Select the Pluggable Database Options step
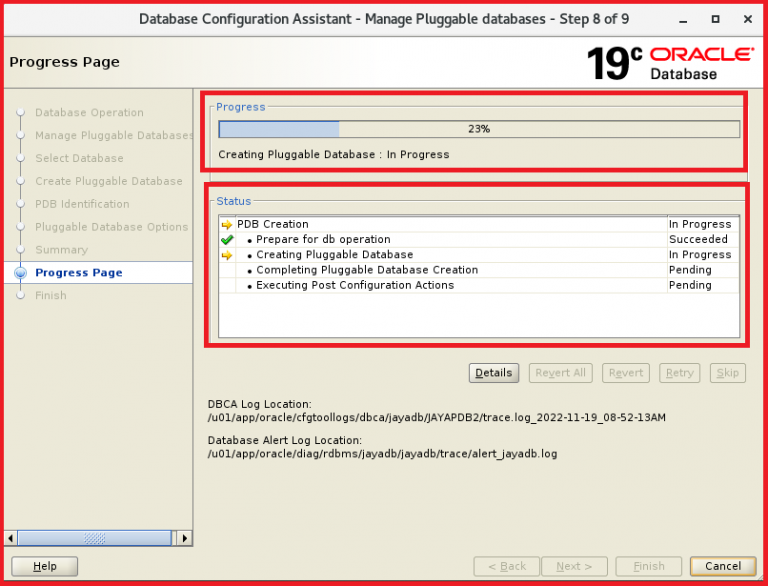This screenshot has height=586, width=768. click(x=111, y=227)
